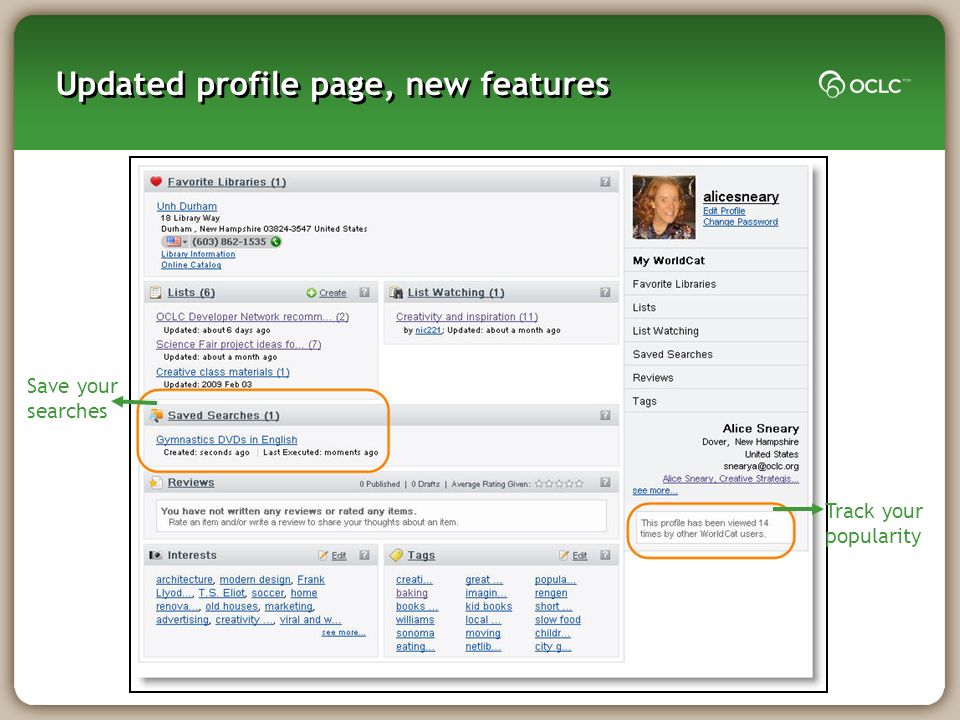Click the Tags heading link
The height and width of the screenshot is (720, 960).
tap(421, 555)
